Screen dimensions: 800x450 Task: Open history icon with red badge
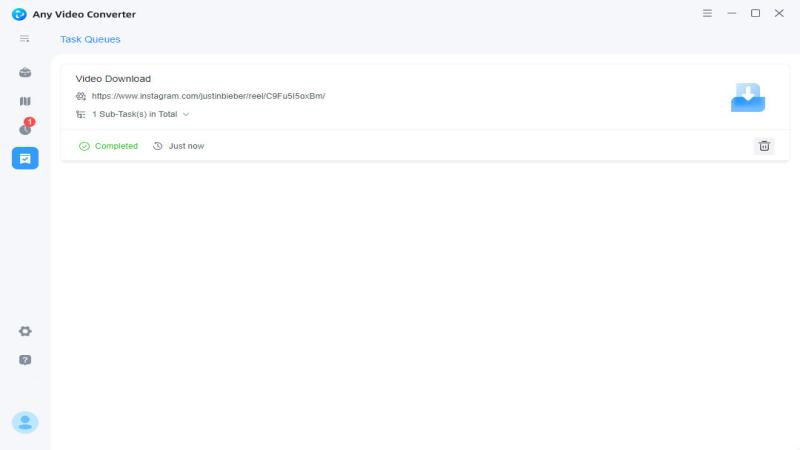click(x=26, y=129)
